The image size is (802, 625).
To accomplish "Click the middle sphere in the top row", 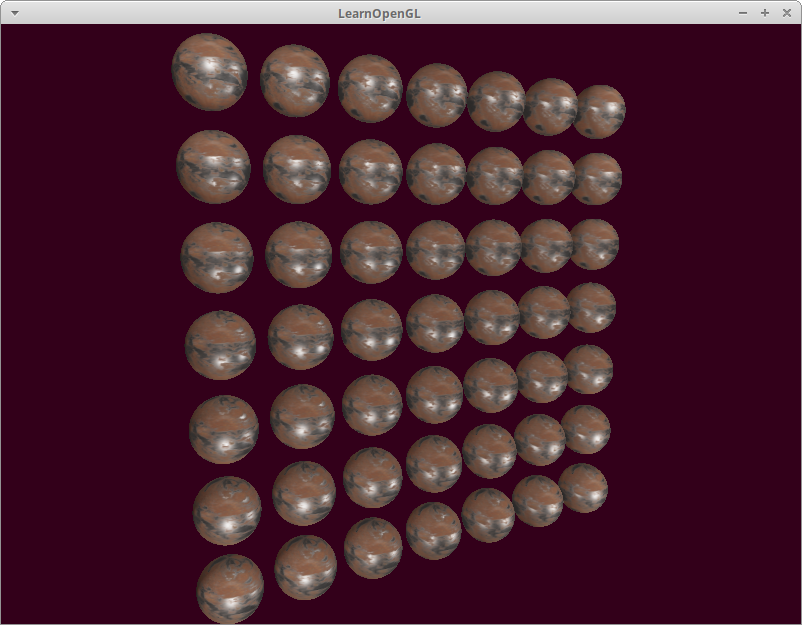I will click(x=436, y=95).
